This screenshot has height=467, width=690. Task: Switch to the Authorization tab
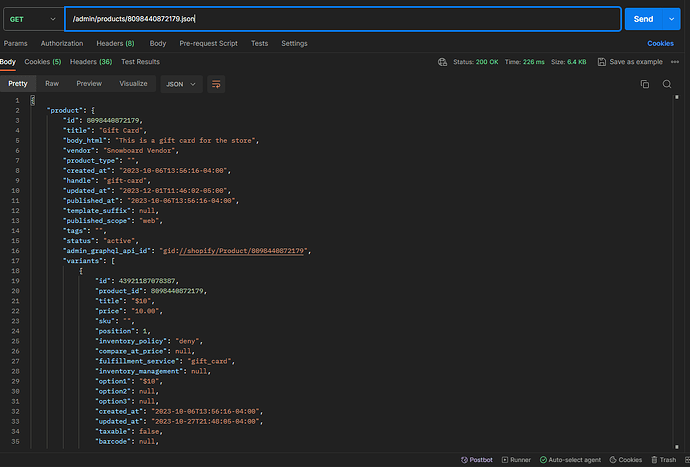62,44
